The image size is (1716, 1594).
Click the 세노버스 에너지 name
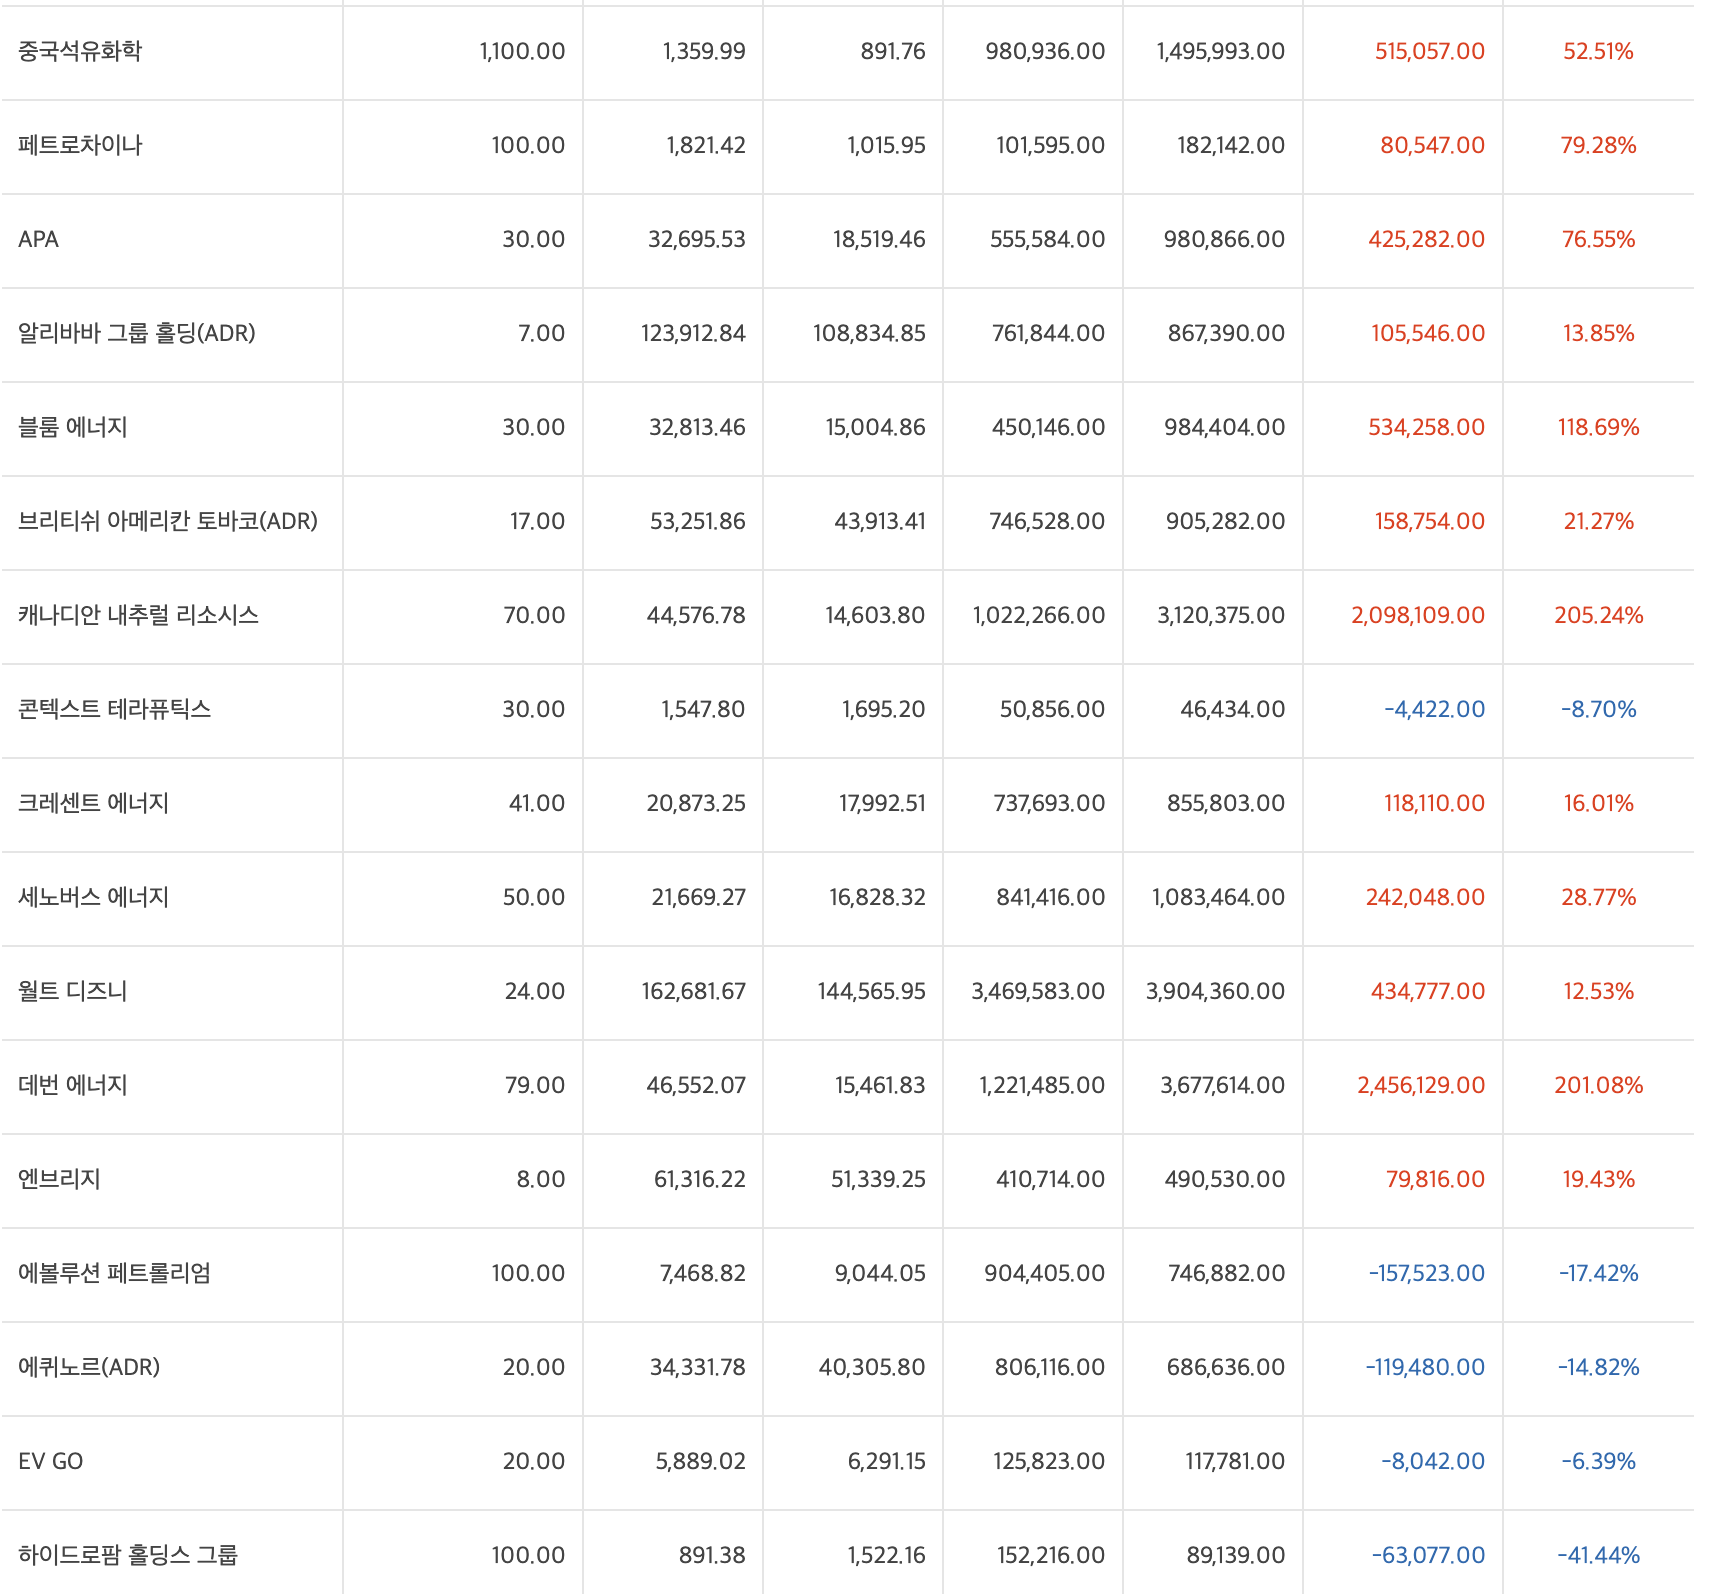click(x=93, y=897)
